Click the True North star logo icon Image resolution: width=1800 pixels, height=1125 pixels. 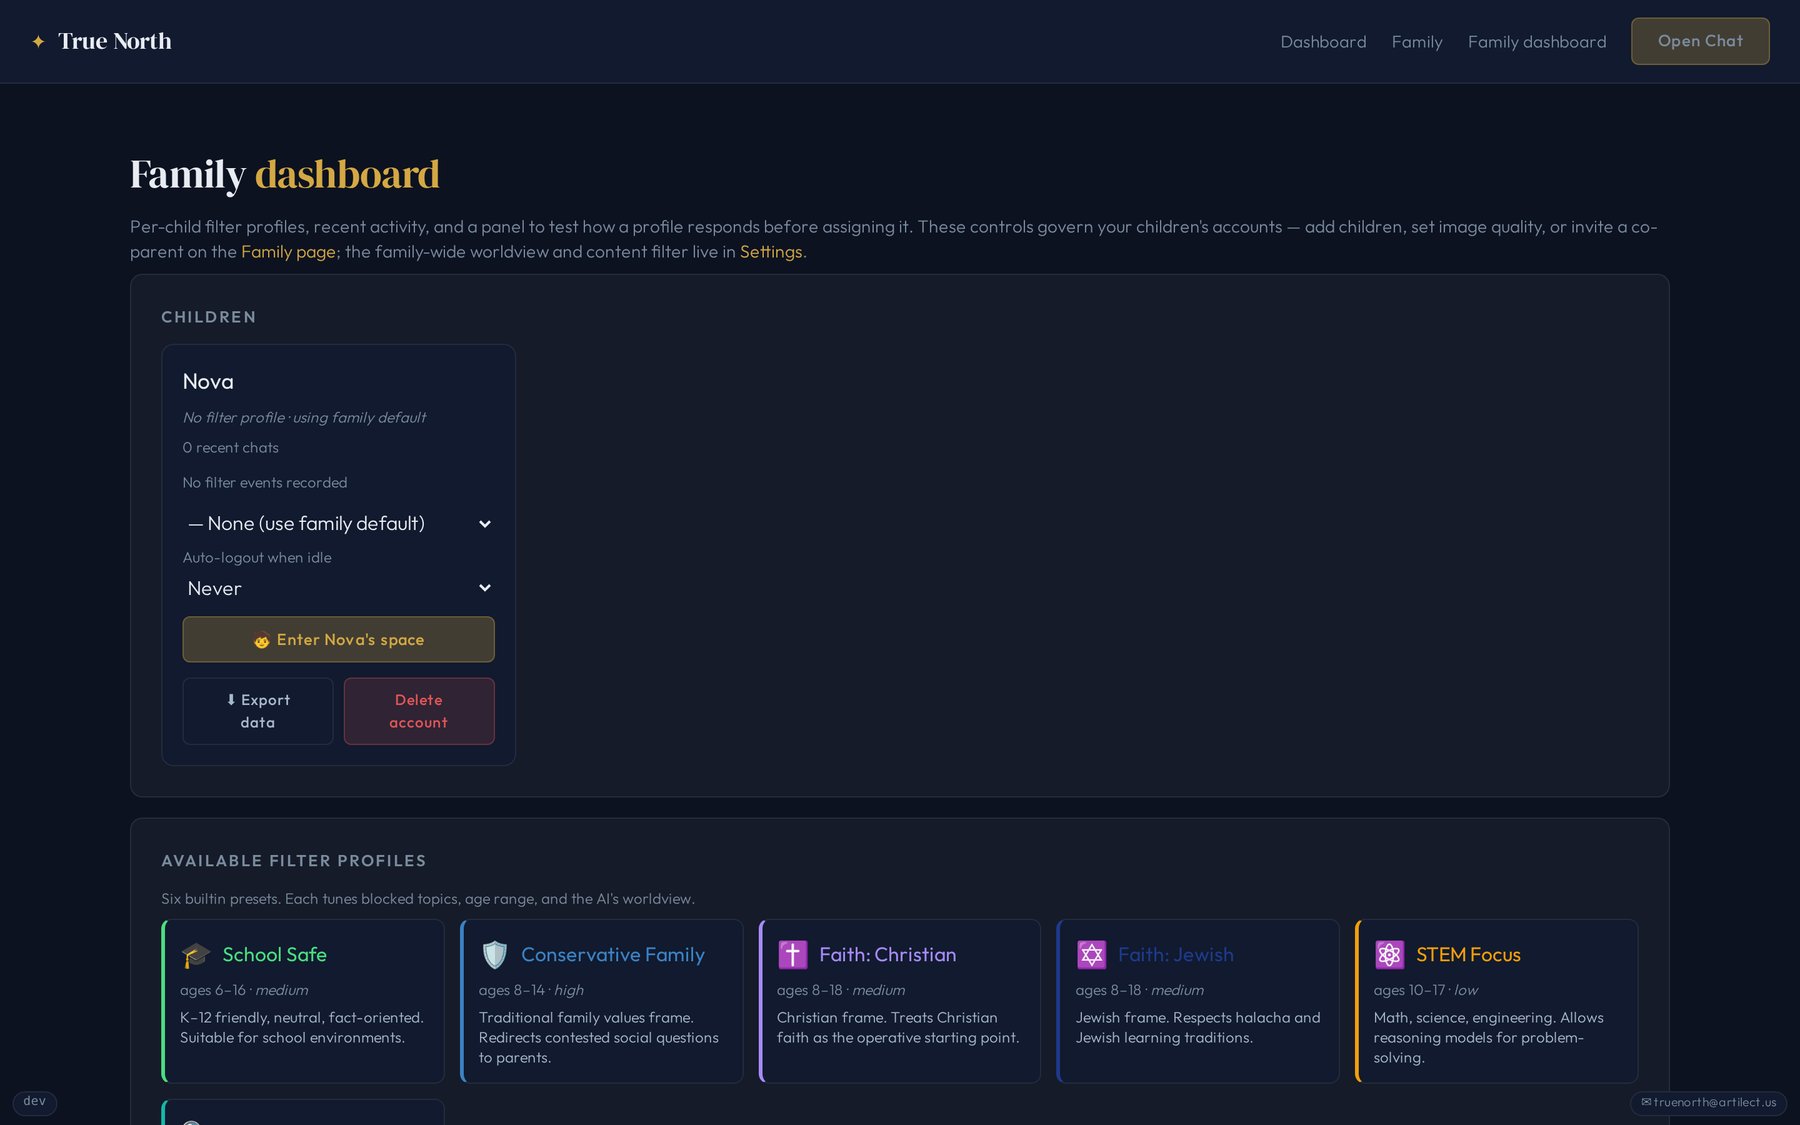[38, 41]
